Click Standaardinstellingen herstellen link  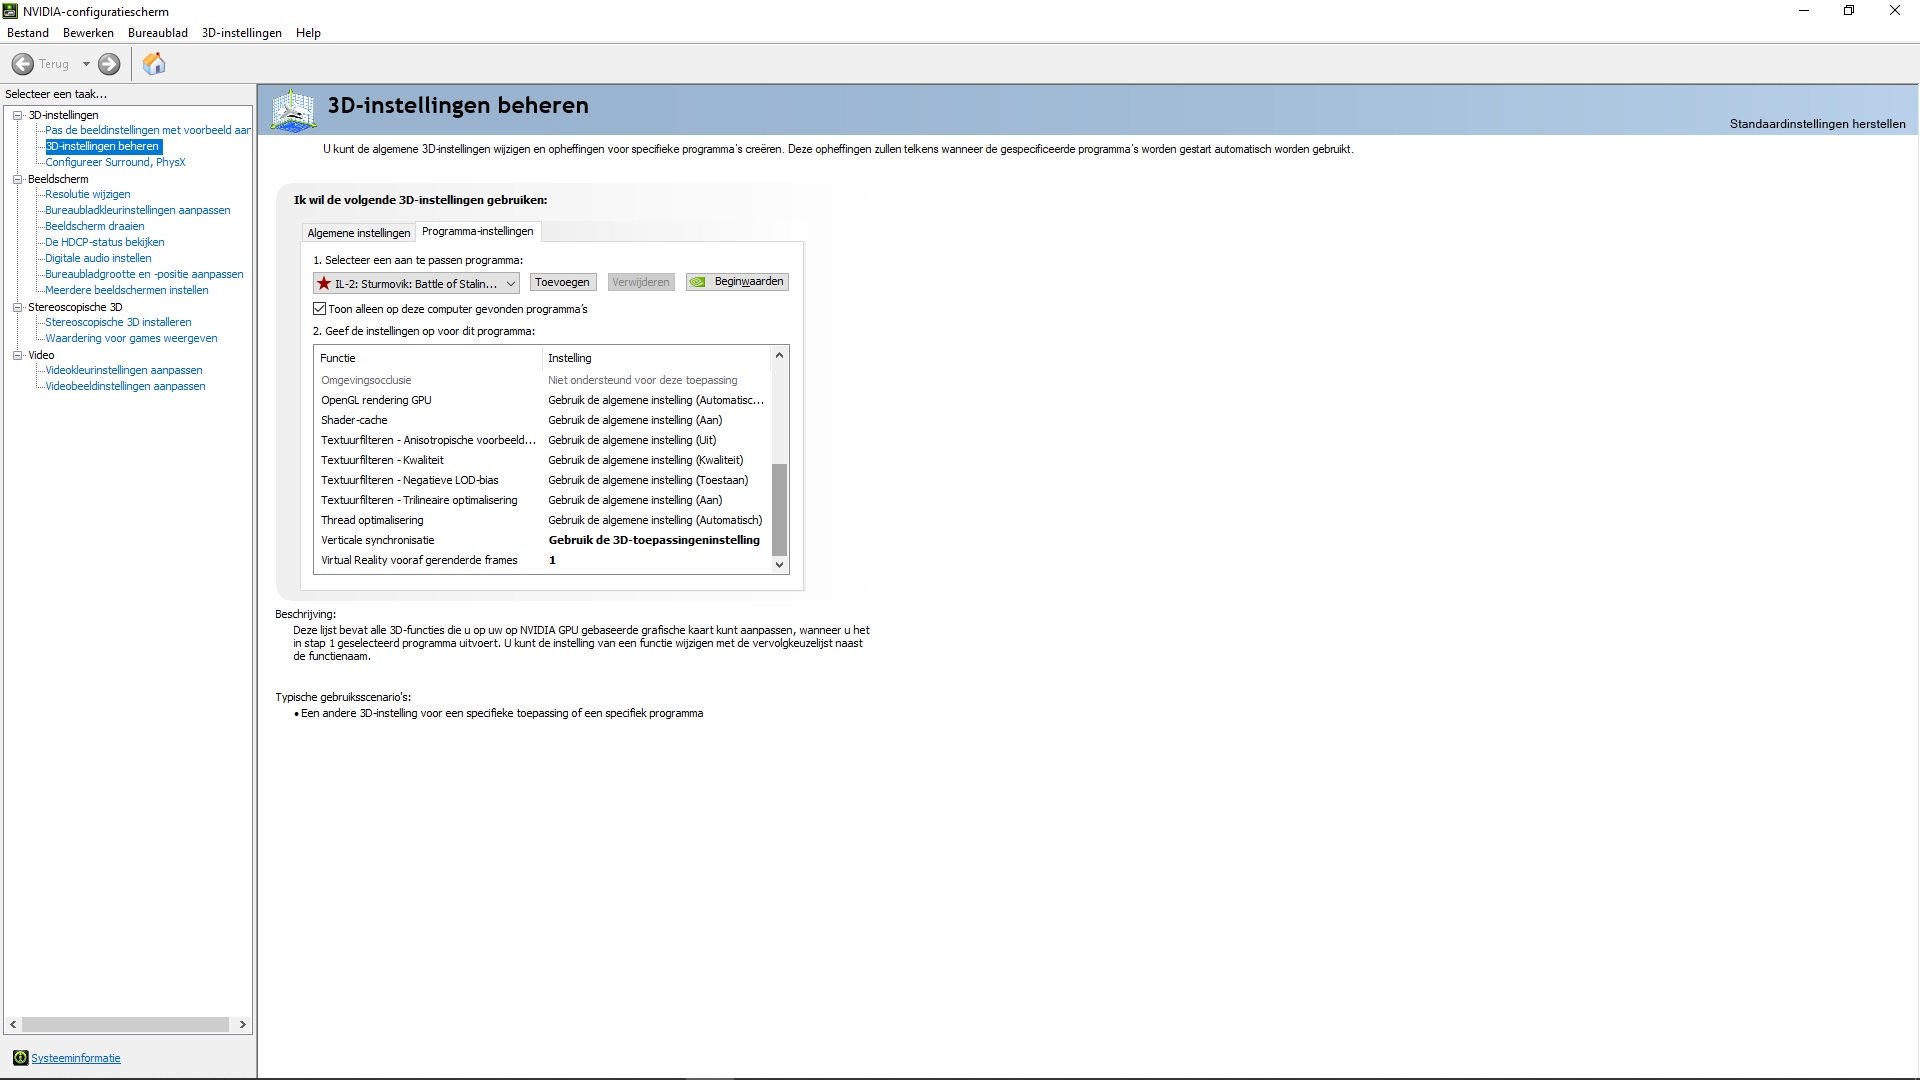coord(1817,124)
